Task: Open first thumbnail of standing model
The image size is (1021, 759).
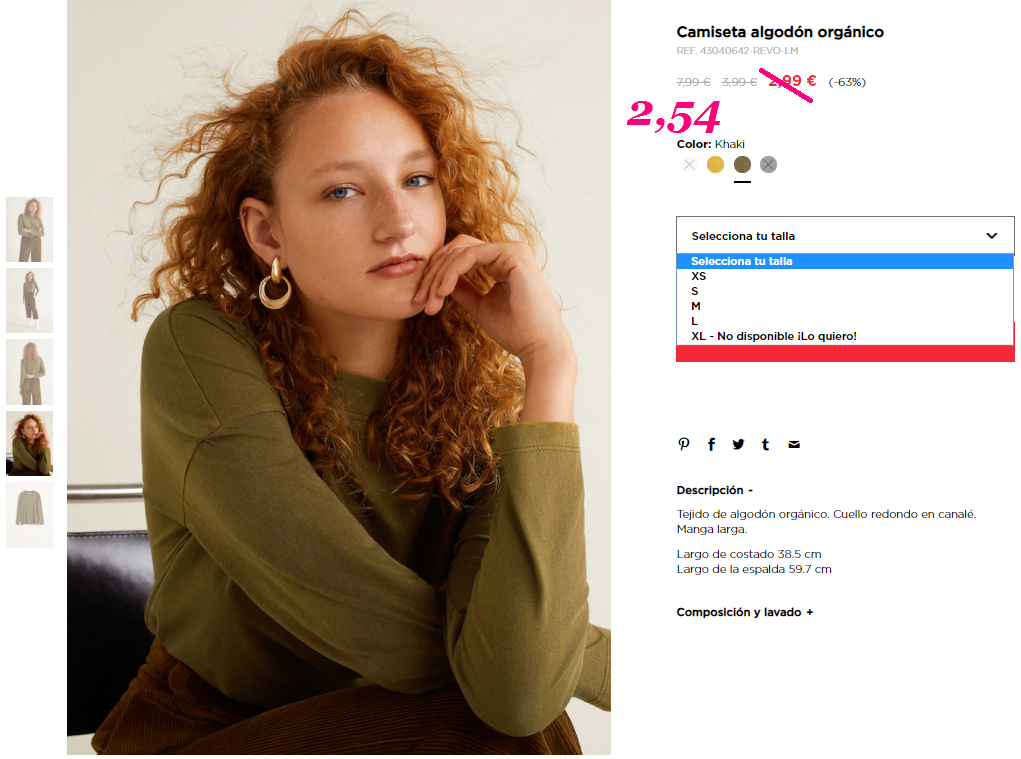Action: click(x=29, y=230)
